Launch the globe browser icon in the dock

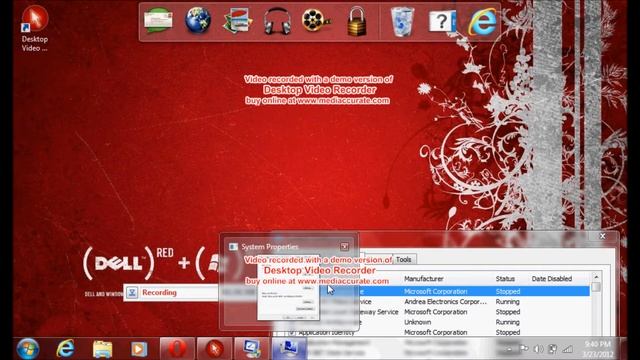coord(198,20)
